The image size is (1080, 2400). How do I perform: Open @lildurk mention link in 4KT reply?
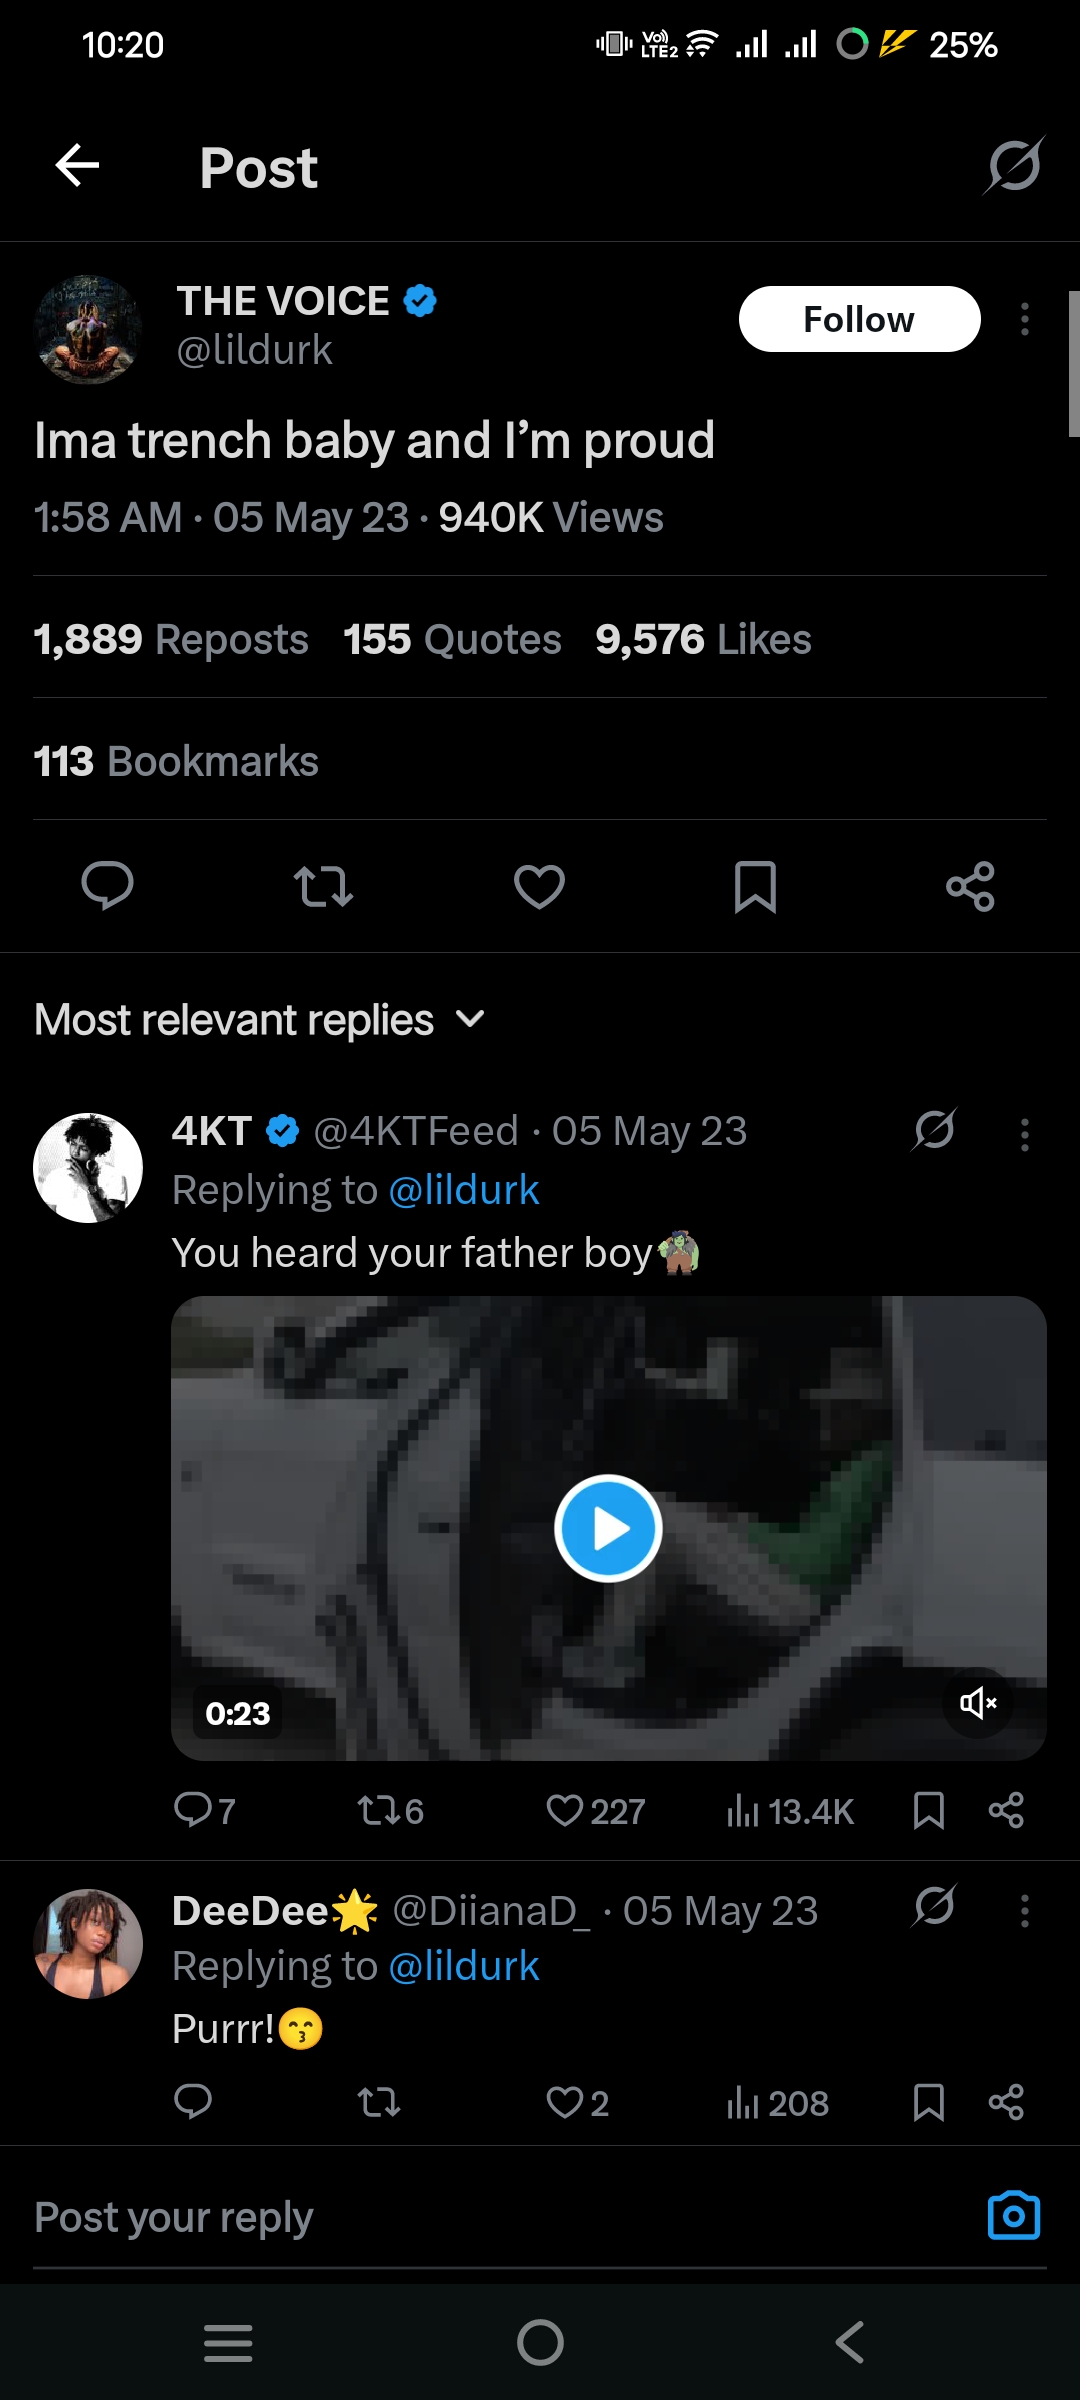point(464,1190)
